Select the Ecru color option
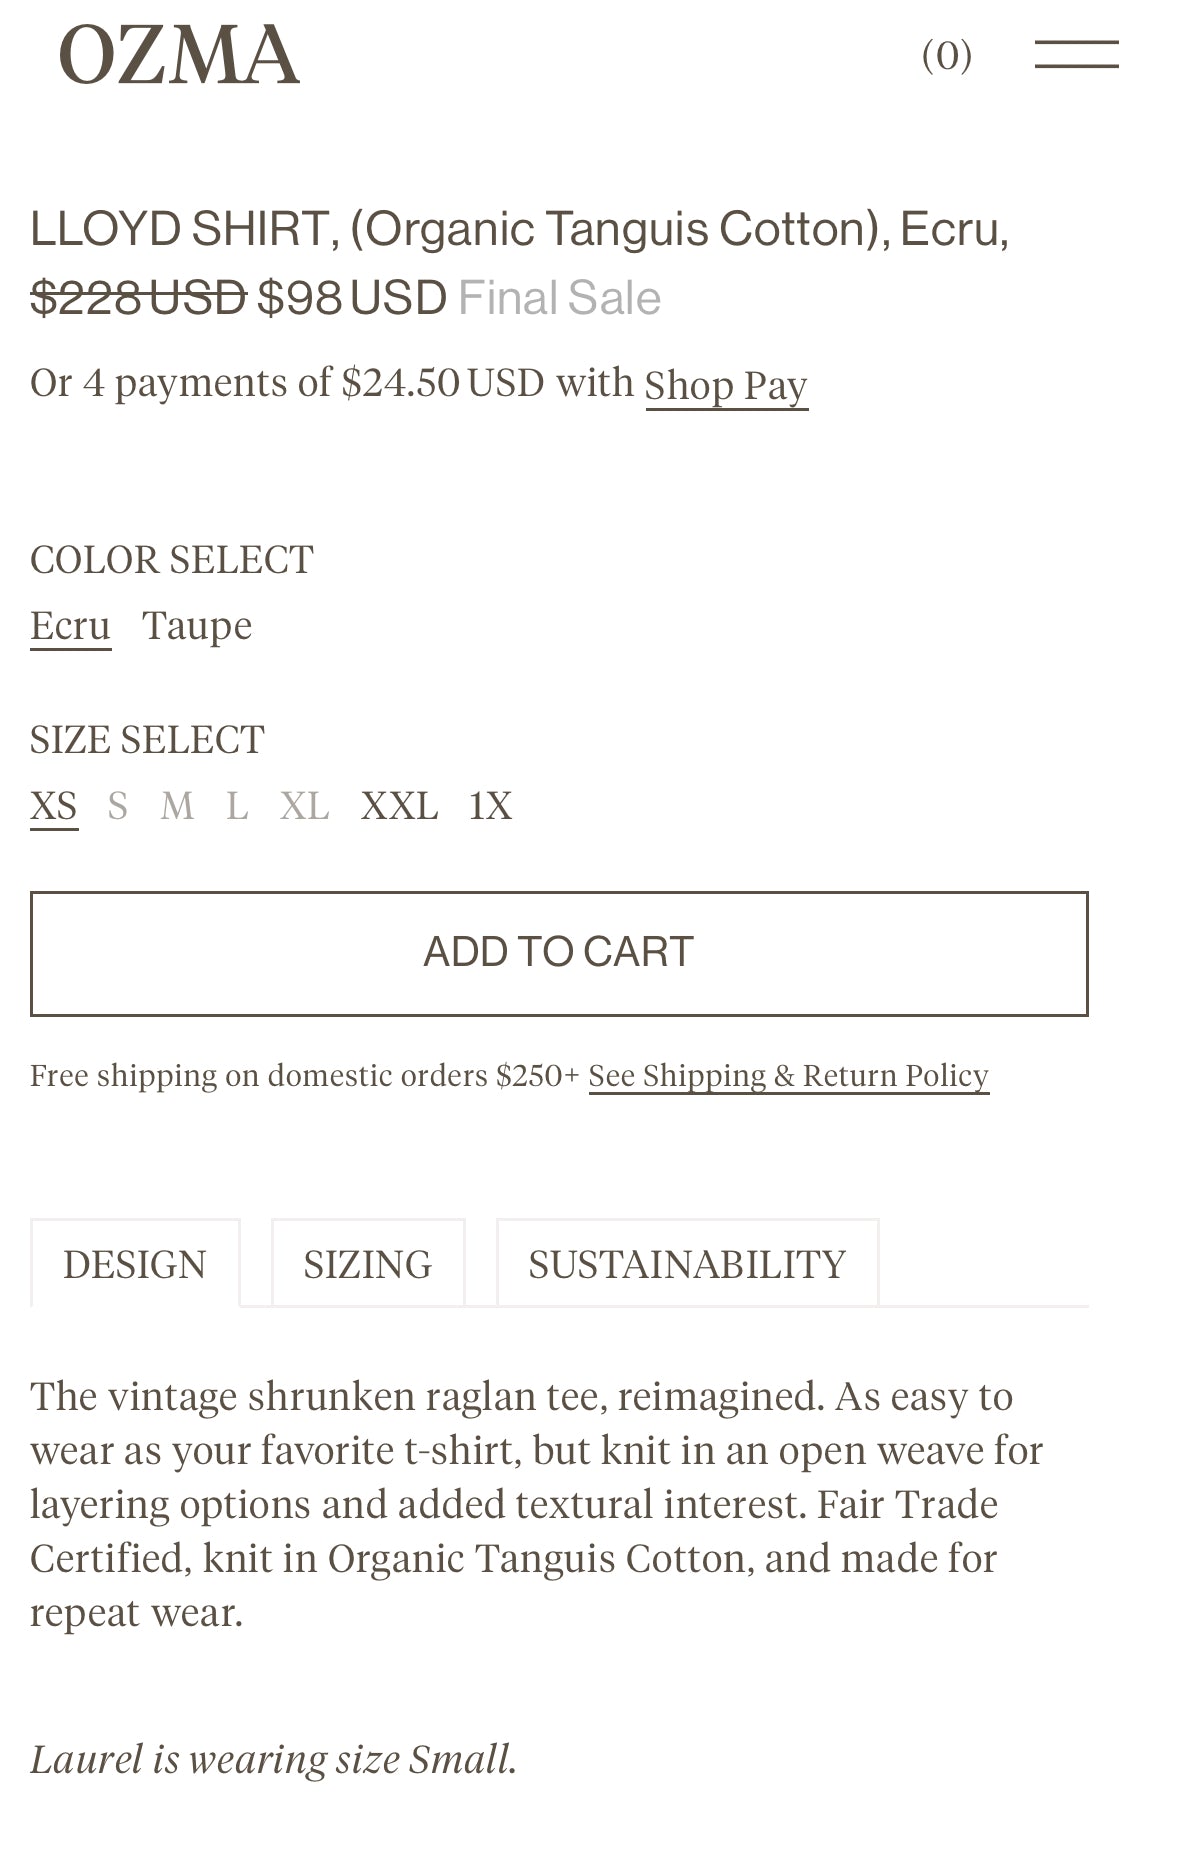The width and height of the screenshot is (1179, 1856). [x=70, y=626]
